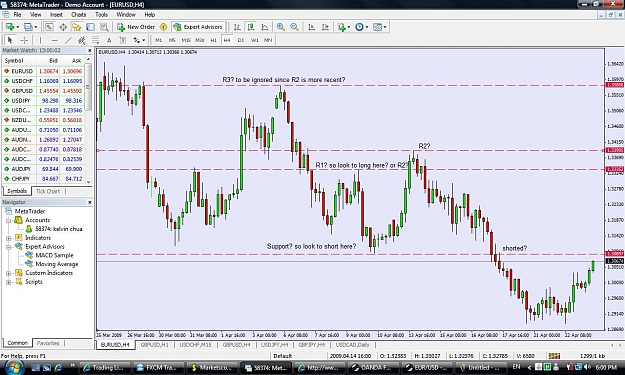Click the yellow MetaEditor diamond icon

(x=163, y=27)
